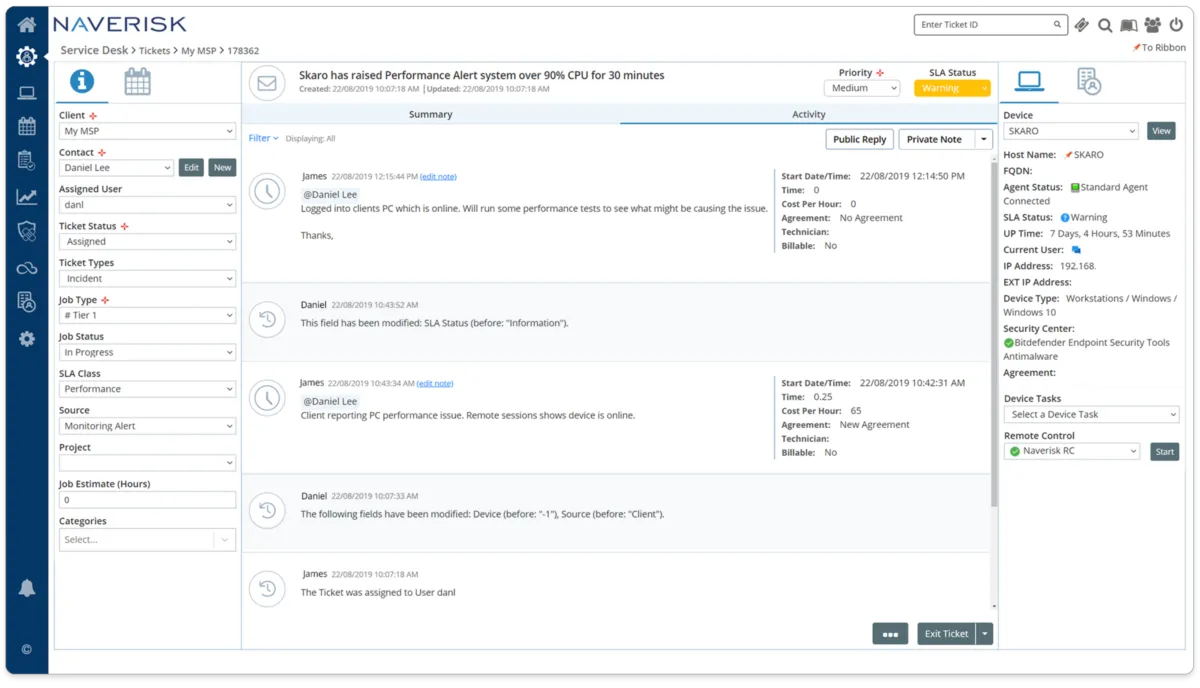Image resolution: width=1200 pixels, height=688 pixels.
Task: Open the Ticket Types dropdown showing Incident
Action: [x=147, y=279]
